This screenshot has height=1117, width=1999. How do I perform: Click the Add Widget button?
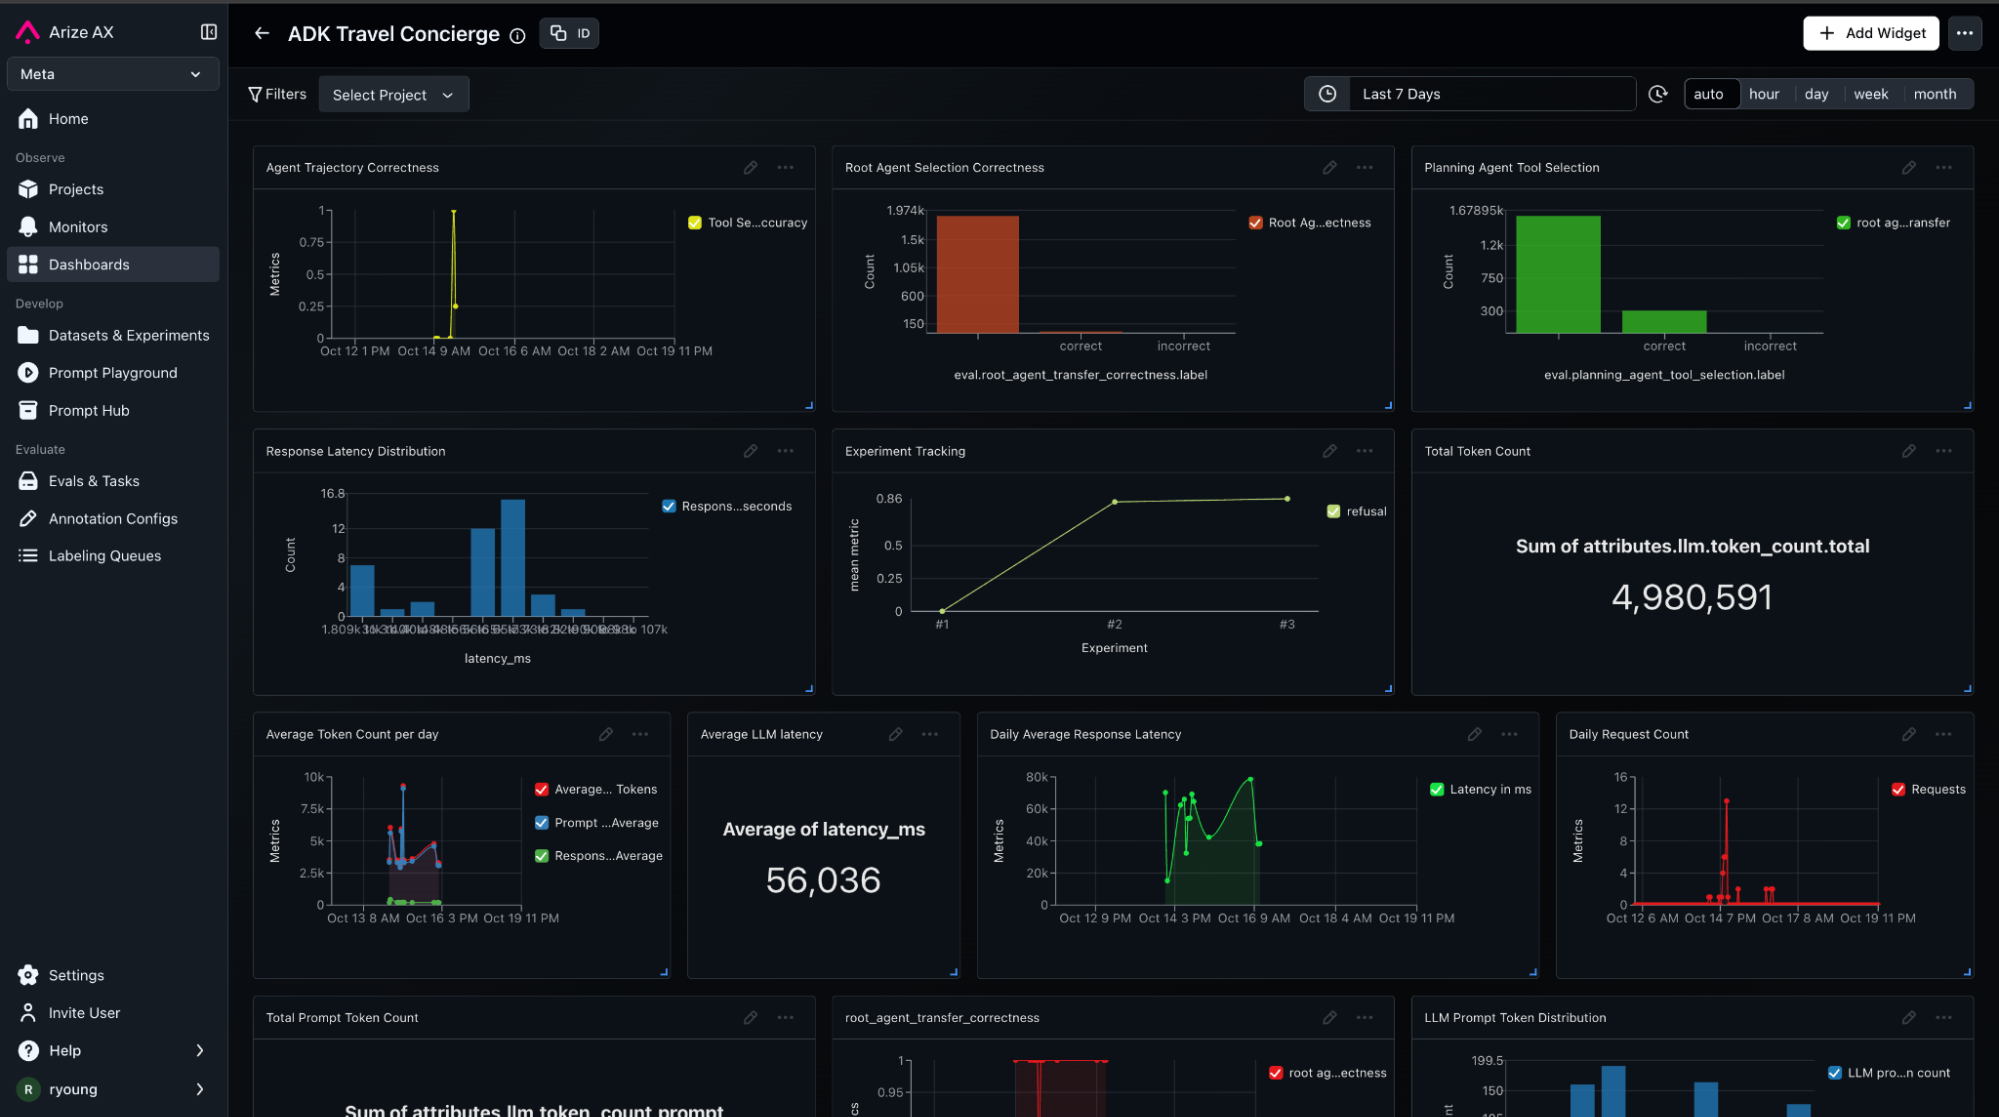(x=1870, y=33)
